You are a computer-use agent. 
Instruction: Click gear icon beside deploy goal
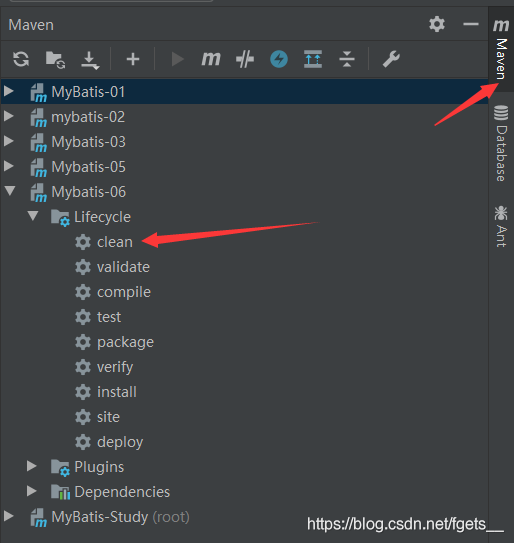click(83, 442)
